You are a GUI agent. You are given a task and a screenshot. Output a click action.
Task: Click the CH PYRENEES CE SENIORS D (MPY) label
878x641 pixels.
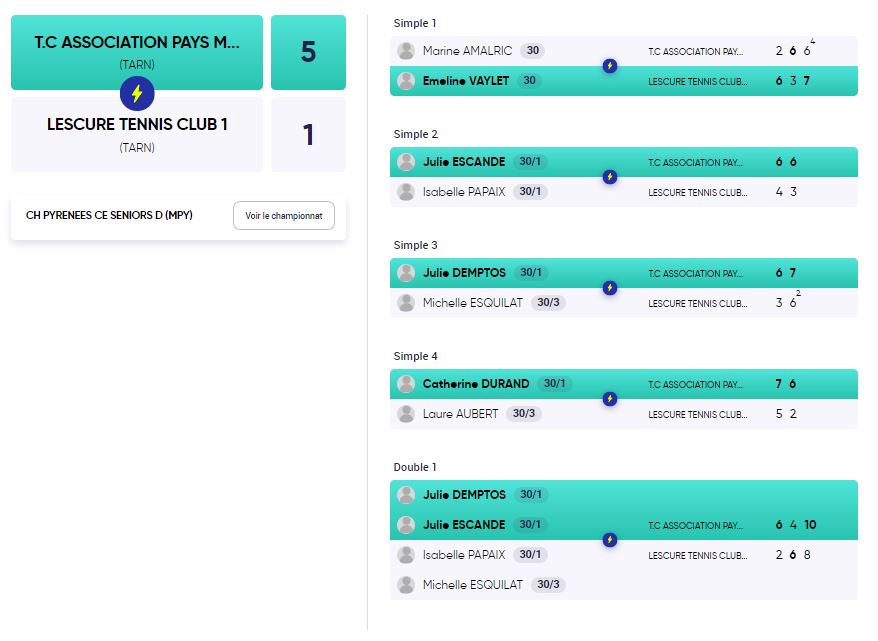tap(109, 215)
